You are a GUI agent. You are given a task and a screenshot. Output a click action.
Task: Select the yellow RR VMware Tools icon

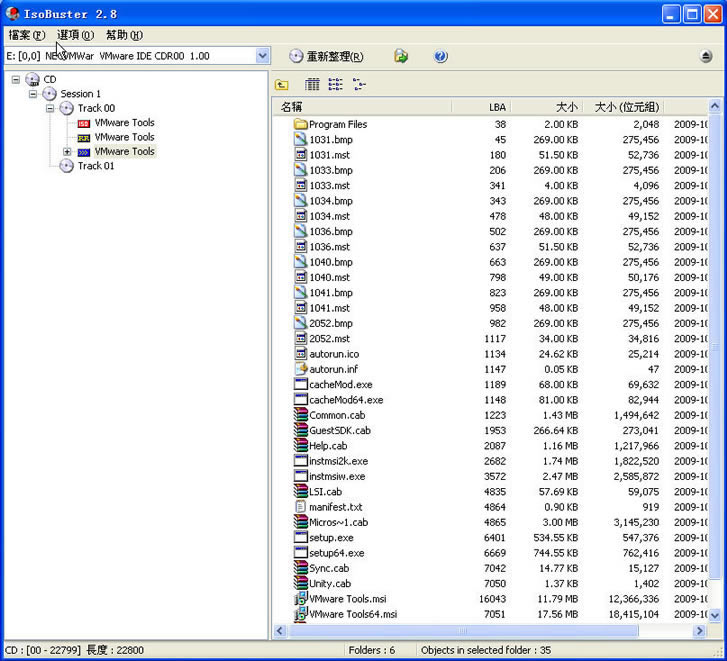pos(84,138)
